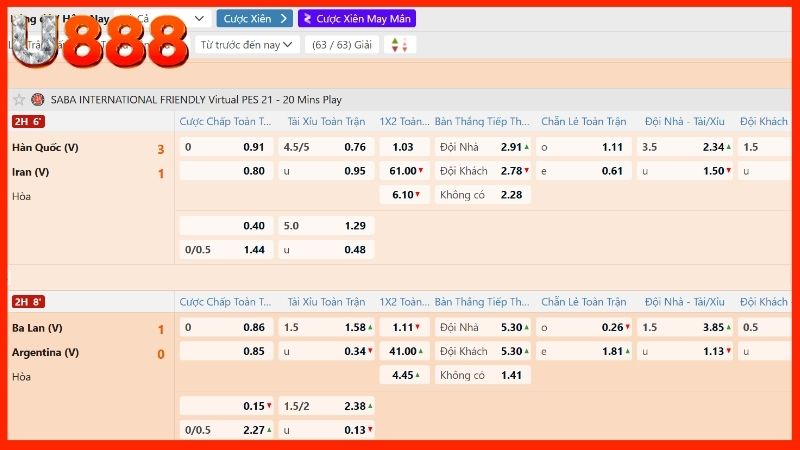Choose Đội Khách next goal 5.30
This screenshot has width=800, height=450.
point(483,351)
